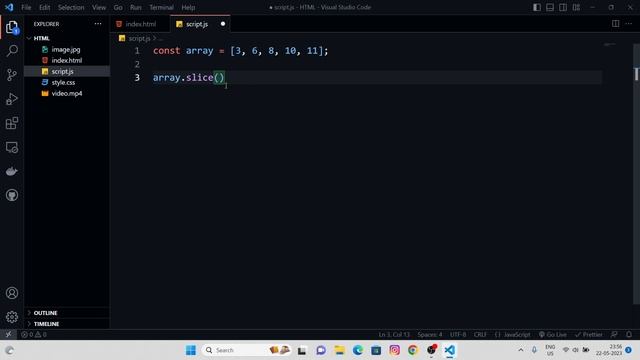Screen dimensions: 640x360
Task: Open the Help menu
Action: coord(188,7)
